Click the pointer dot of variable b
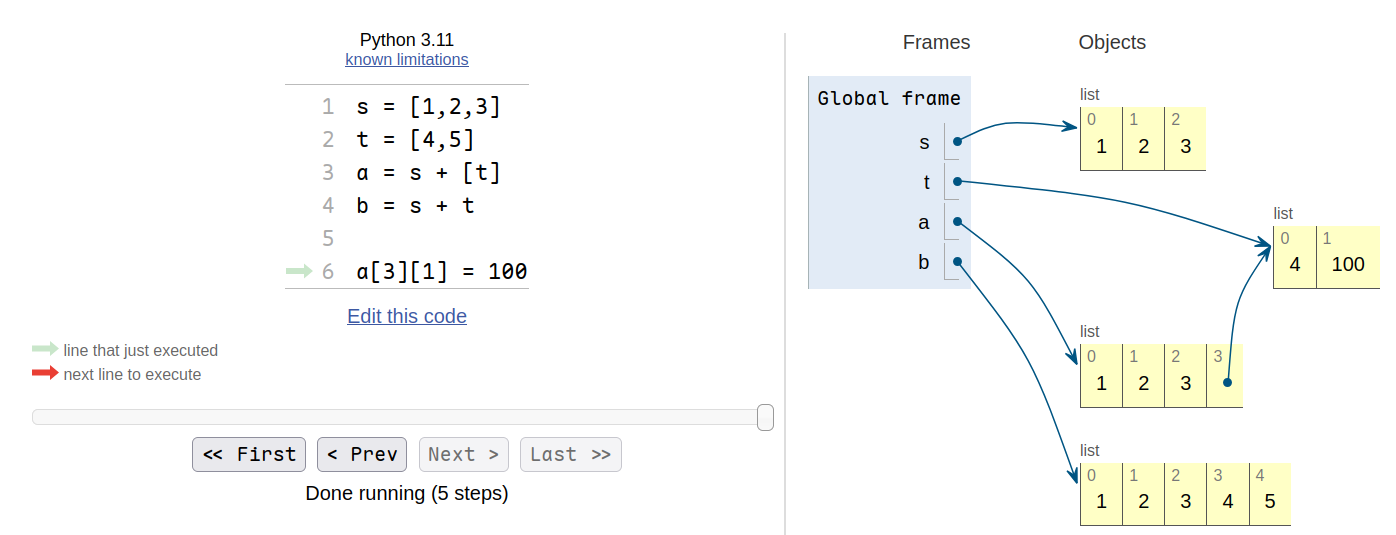 coord(957,262)
